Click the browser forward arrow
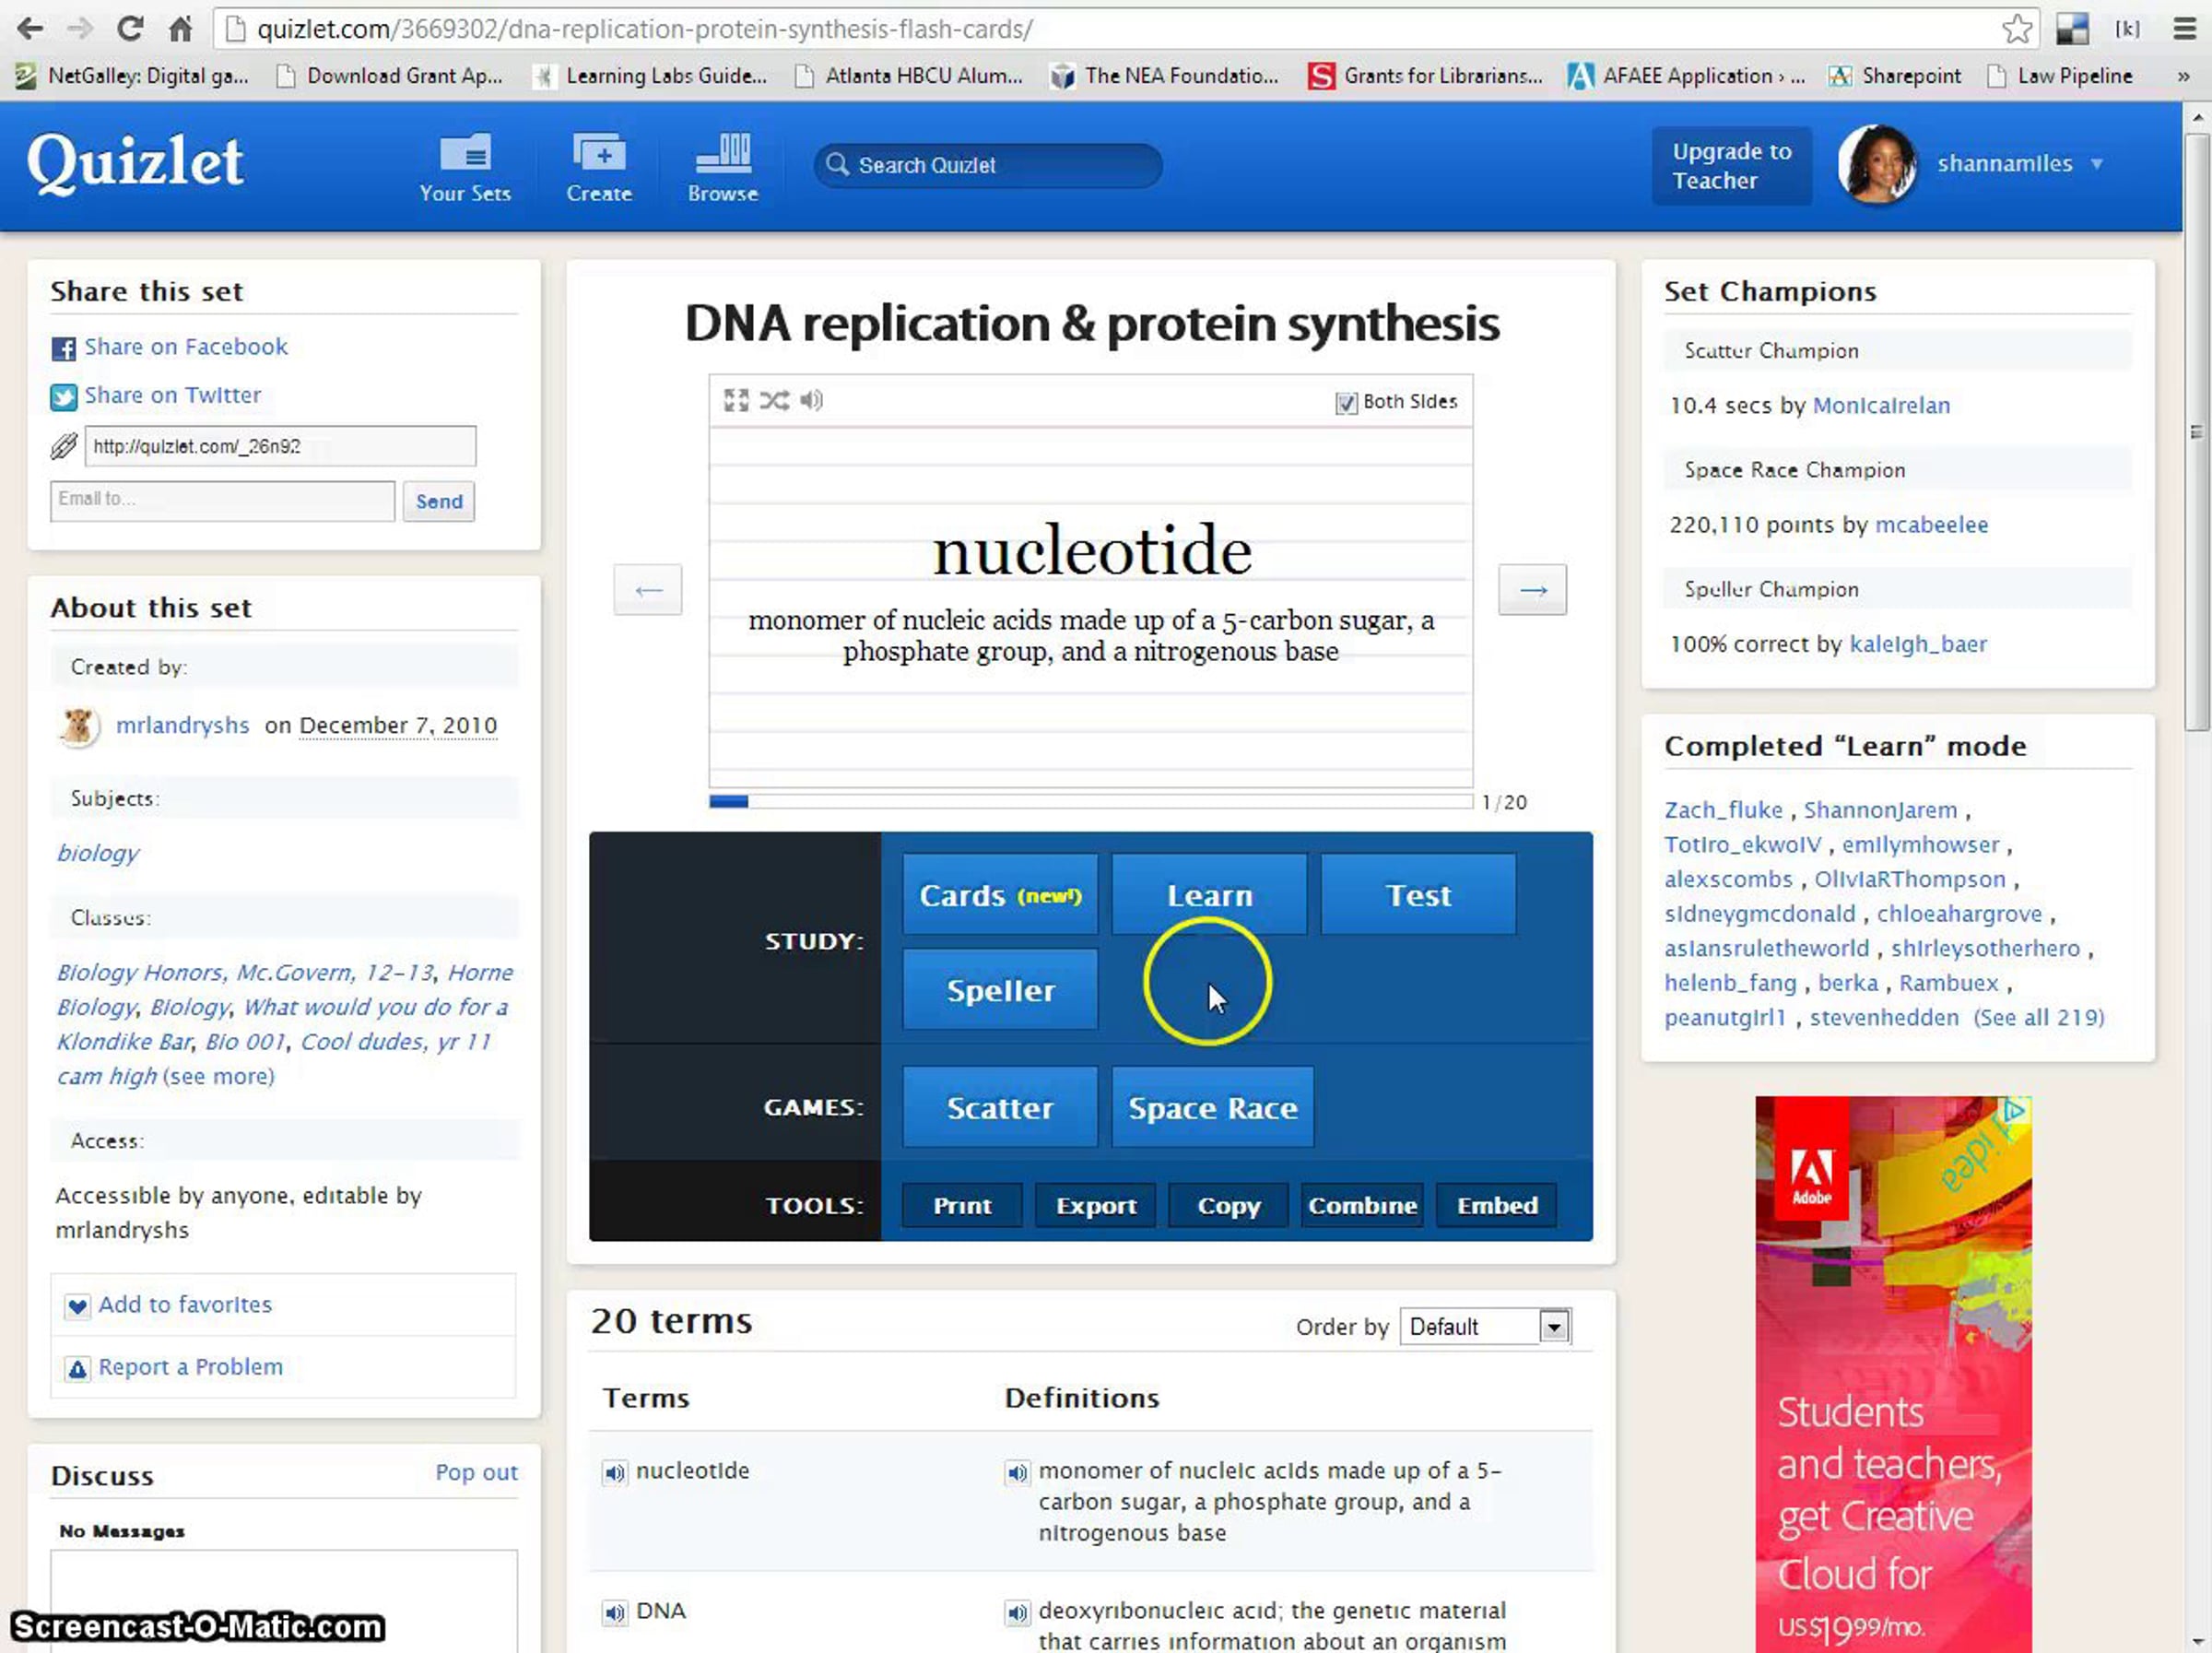Screen dimensions: 2212x1653 [x=79, y=29]
